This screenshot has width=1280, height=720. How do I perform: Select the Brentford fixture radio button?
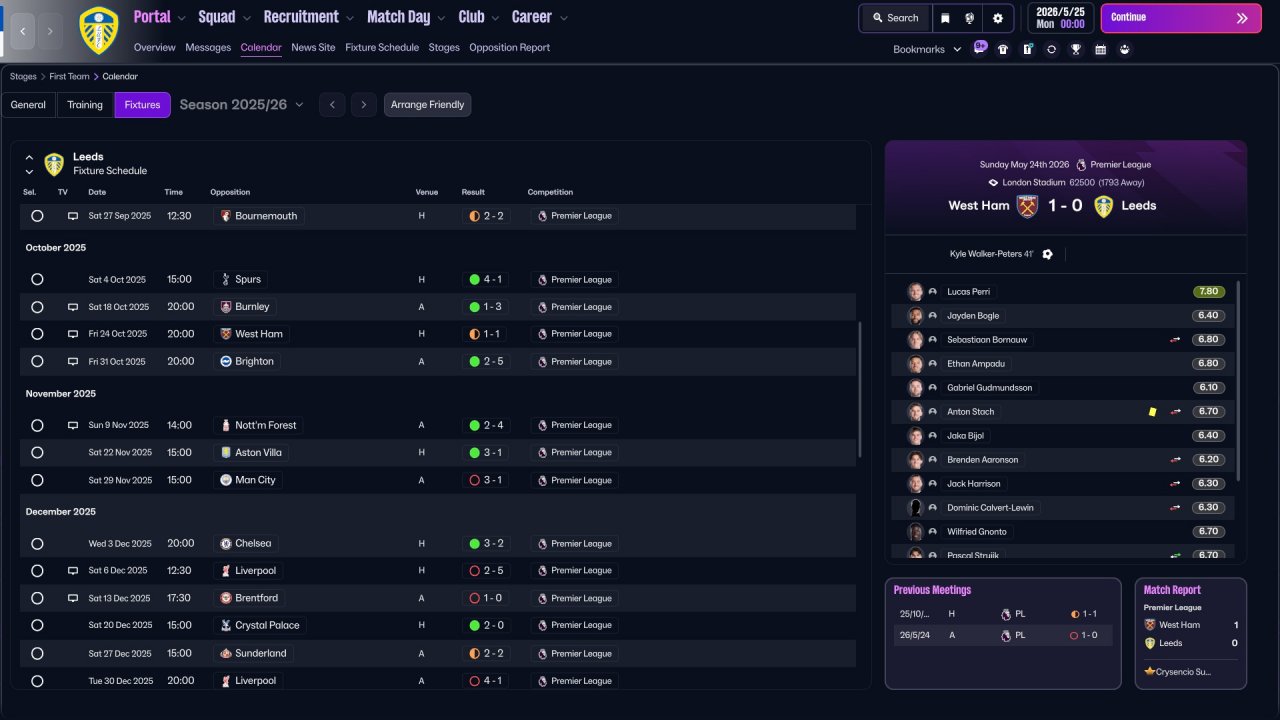pos(37,598)
